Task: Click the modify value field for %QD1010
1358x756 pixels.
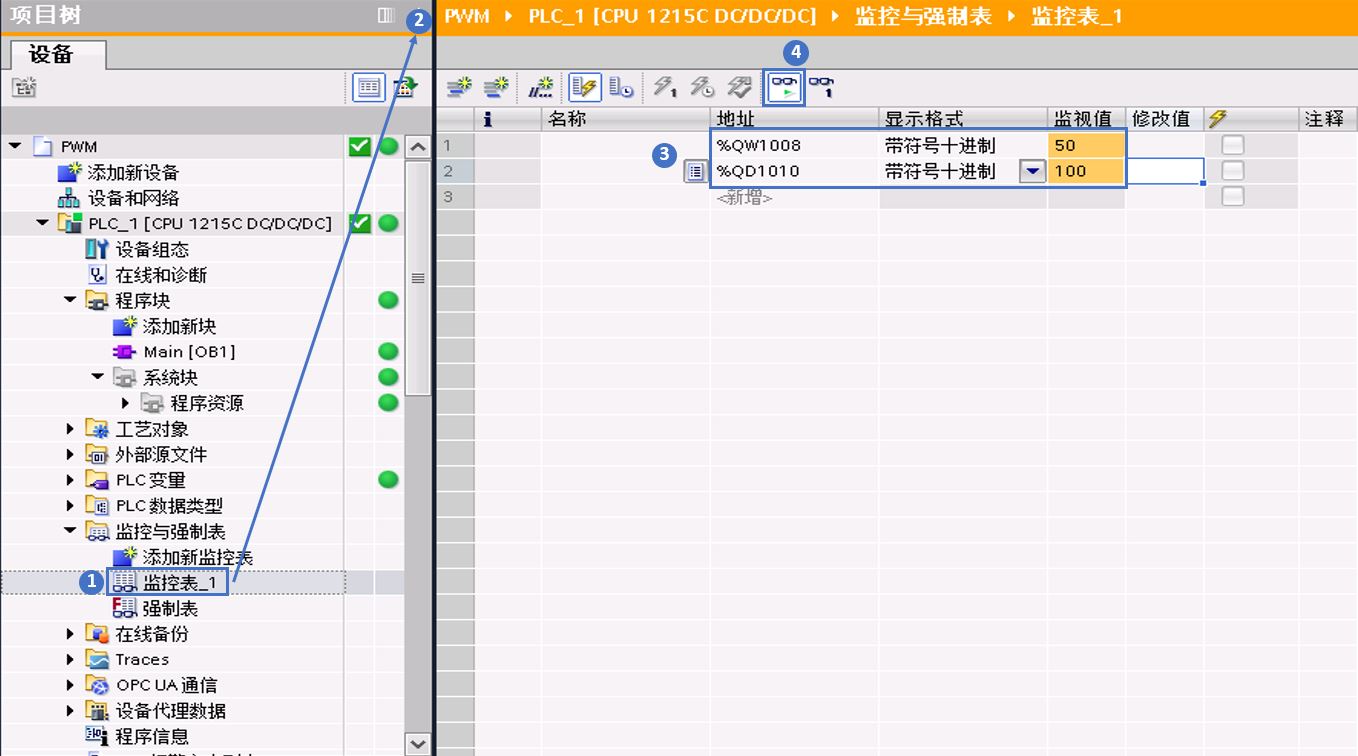Action: pyautogui.click(x=1165, y=171)
